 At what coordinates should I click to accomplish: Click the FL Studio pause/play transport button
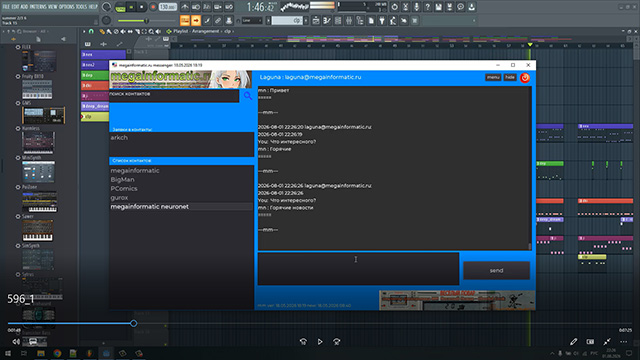click(x=131, y=7)
